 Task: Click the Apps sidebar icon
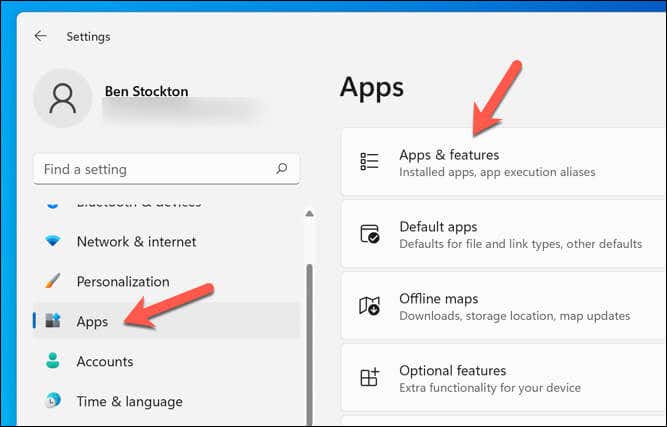point(53,321)
